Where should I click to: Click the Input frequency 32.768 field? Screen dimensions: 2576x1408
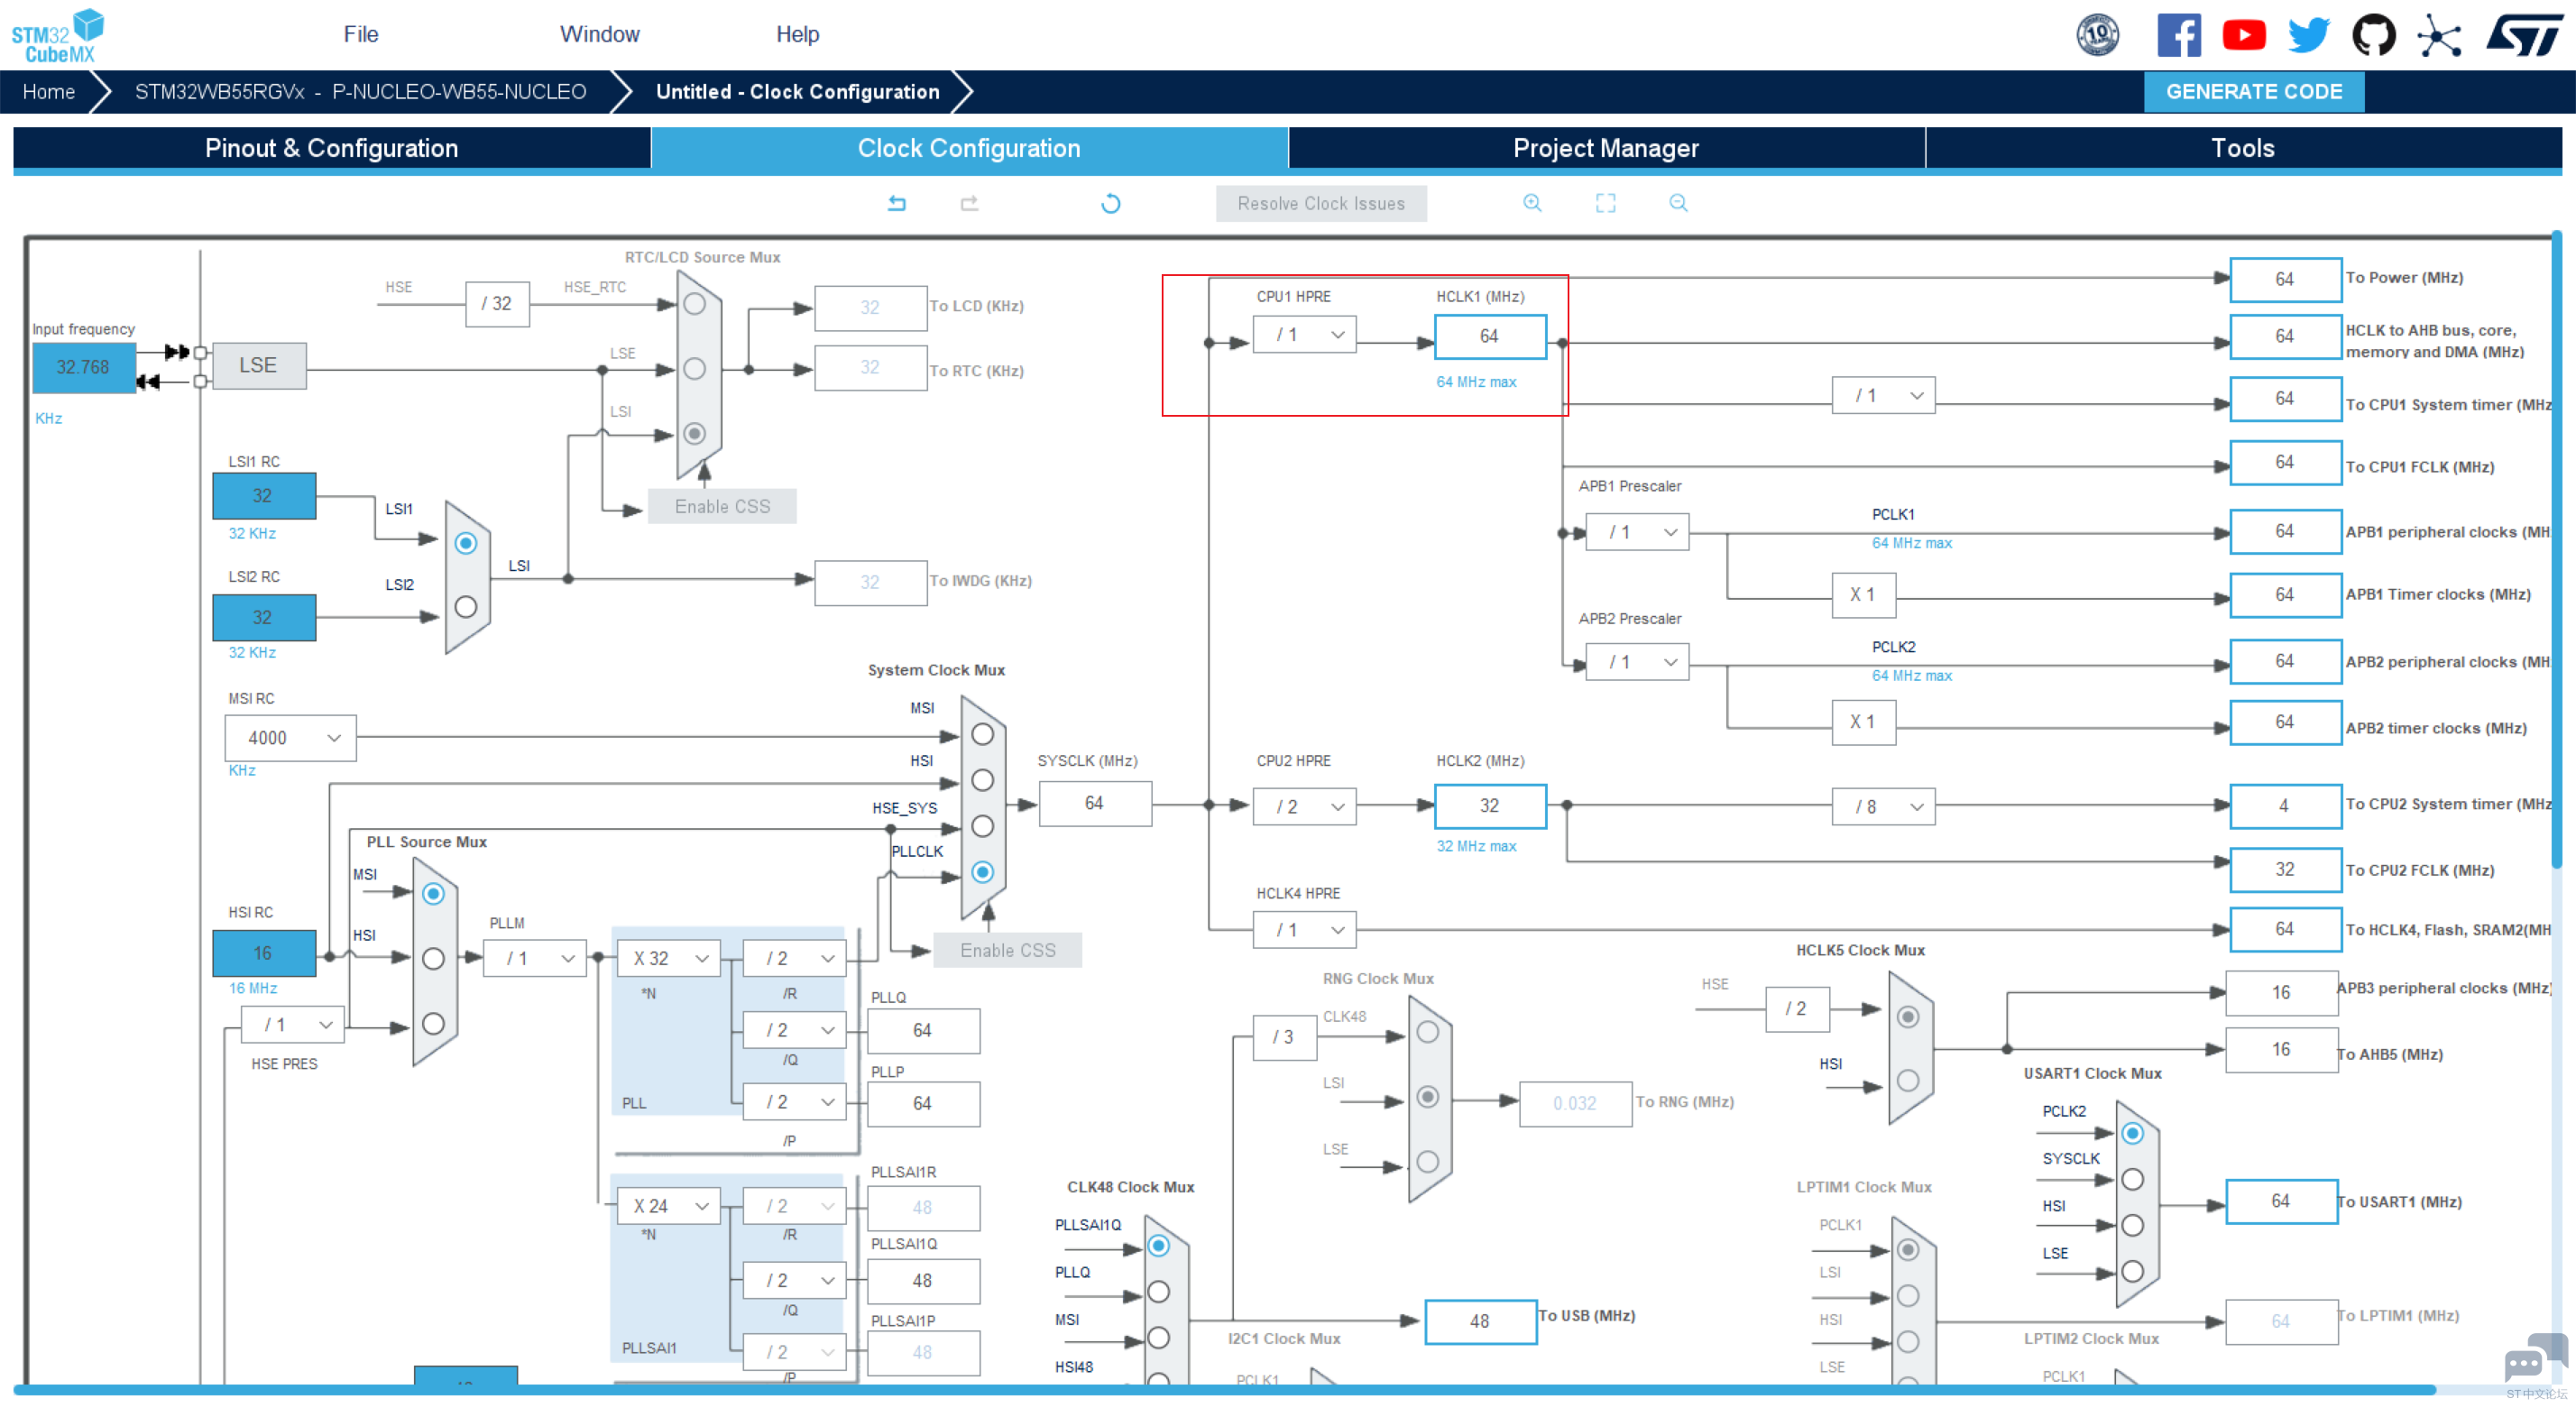pos(84,368)
